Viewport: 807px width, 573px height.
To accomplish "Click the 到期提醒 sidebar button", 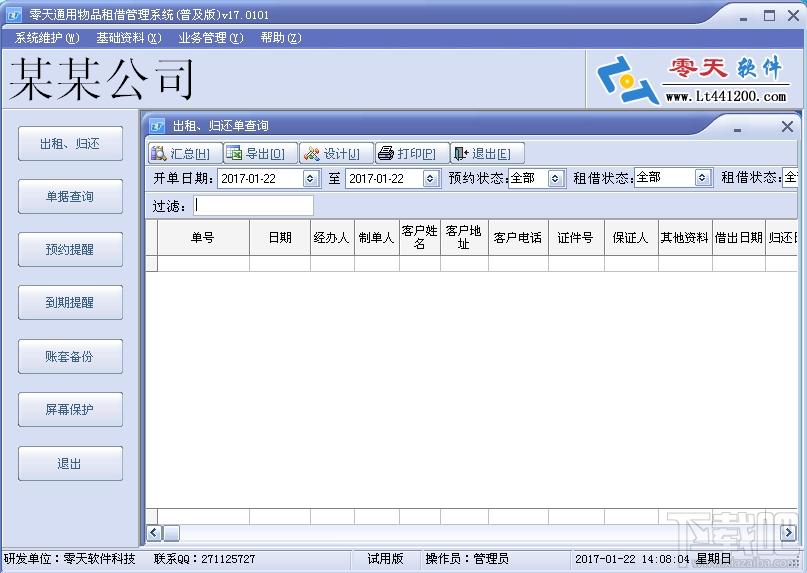I will pyautogui.click(x=71, y=303).
